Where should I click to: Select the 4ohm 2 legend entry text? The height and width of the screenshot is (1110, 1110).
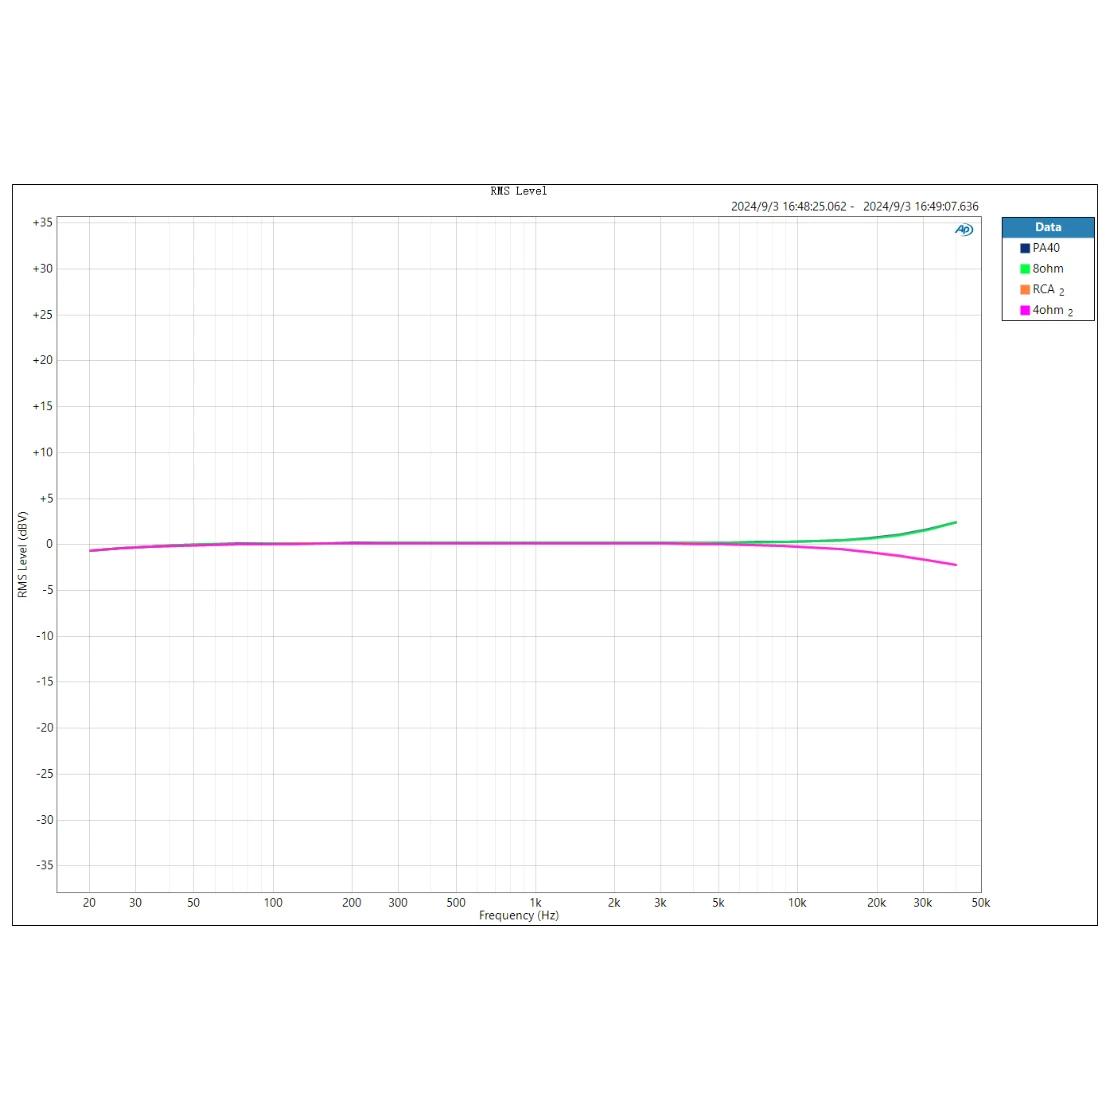[1052, 311]
